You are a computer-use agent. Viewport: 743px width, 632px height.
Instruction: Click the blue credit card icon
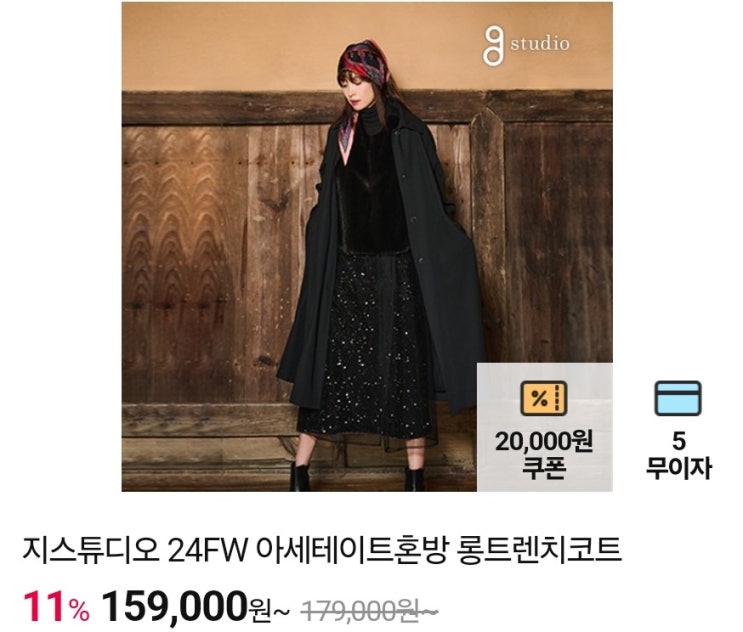click(678, 398)
